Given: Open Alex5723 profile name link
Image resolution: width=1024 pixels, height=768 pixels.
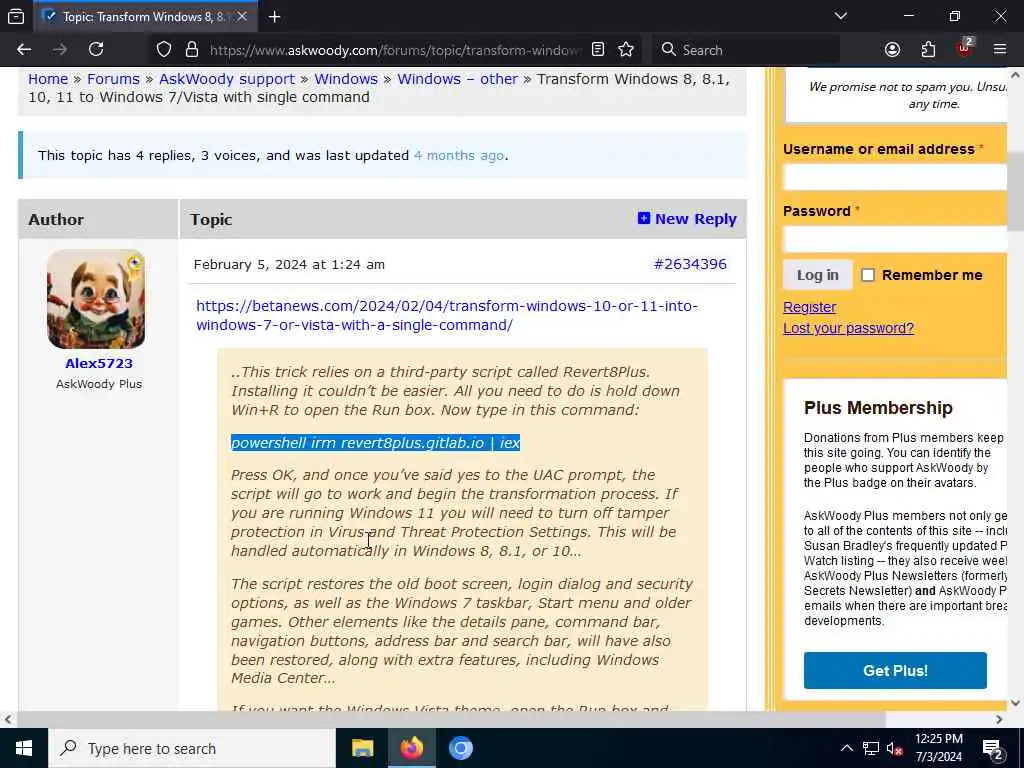Looking at the screenshot, I should tap(99, 363).
